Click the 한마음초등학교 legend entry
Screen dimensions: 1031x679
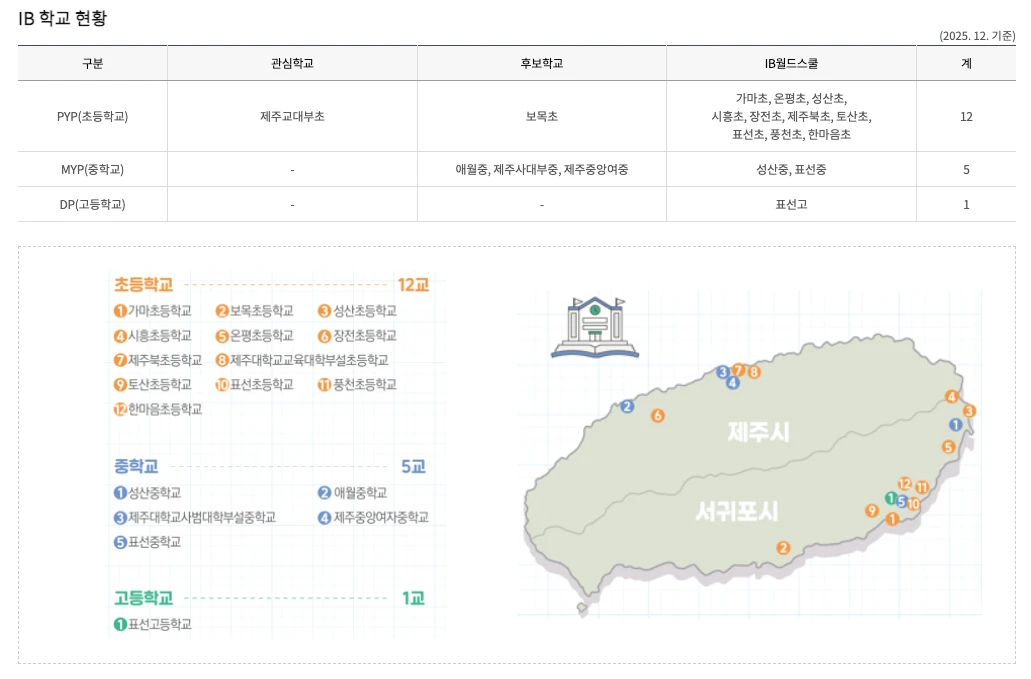[x=158, y=409]
